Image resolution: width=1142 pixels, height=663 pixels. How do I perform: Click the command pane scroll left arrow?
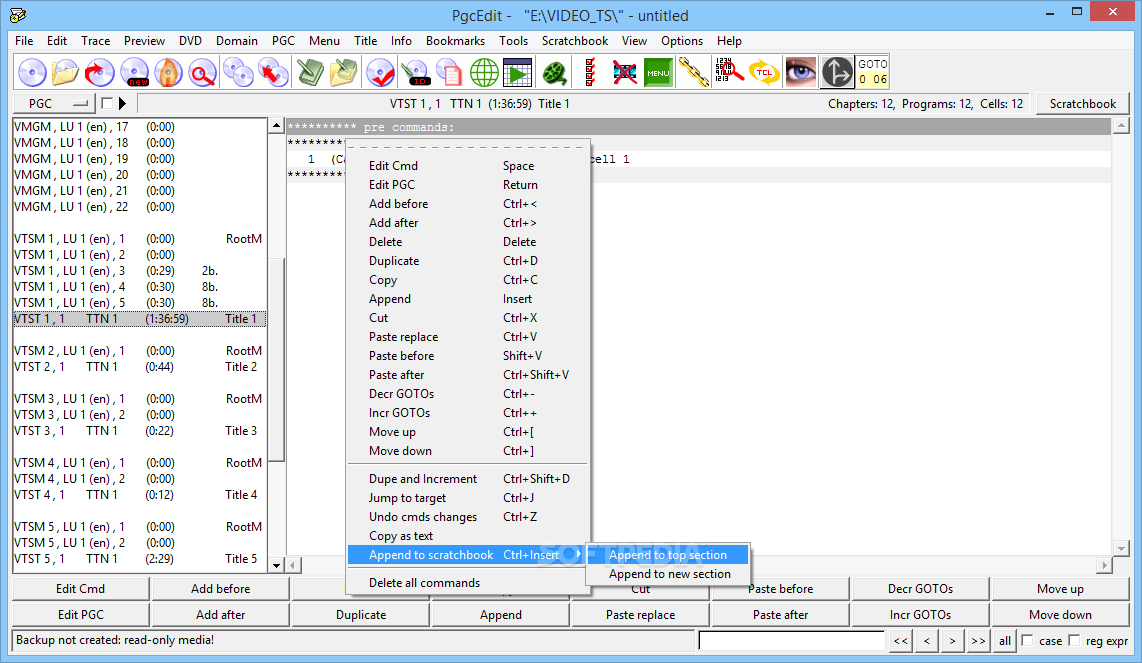[293, 565]
